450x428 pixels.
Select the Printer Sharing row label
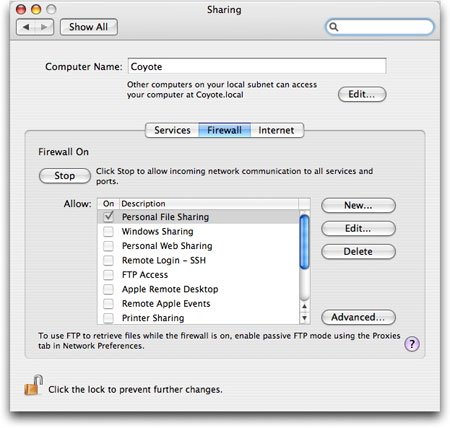click(x=153, y=318)
